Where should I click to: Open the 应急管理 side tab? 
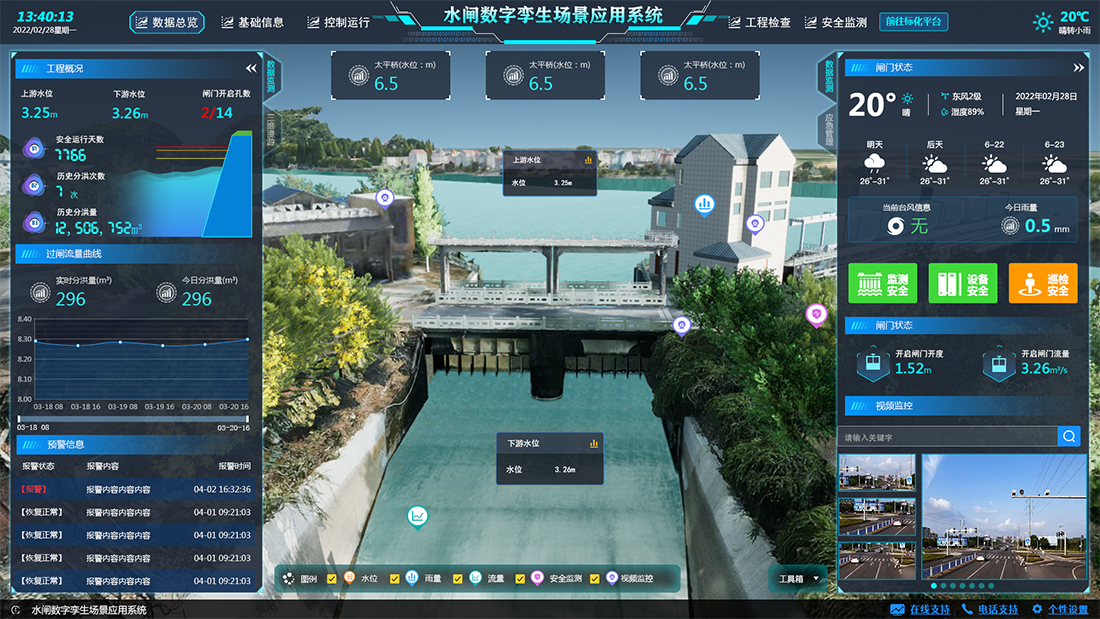point(827,129)
